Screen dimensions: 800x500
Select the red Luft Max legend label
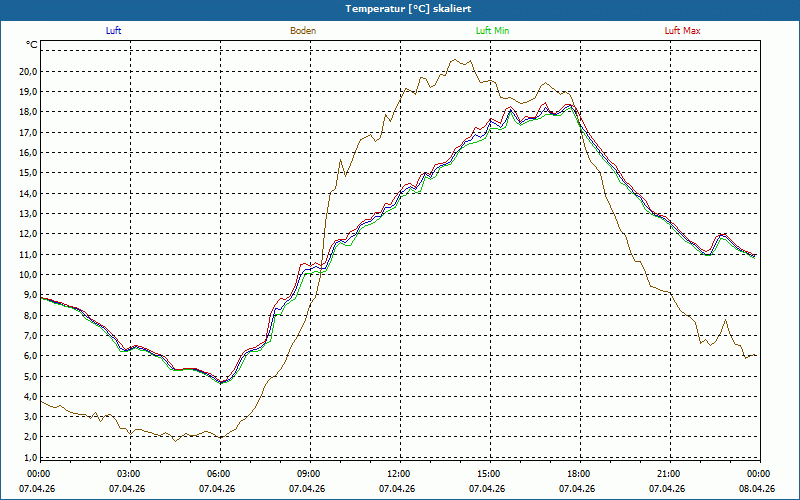point(682,31)
